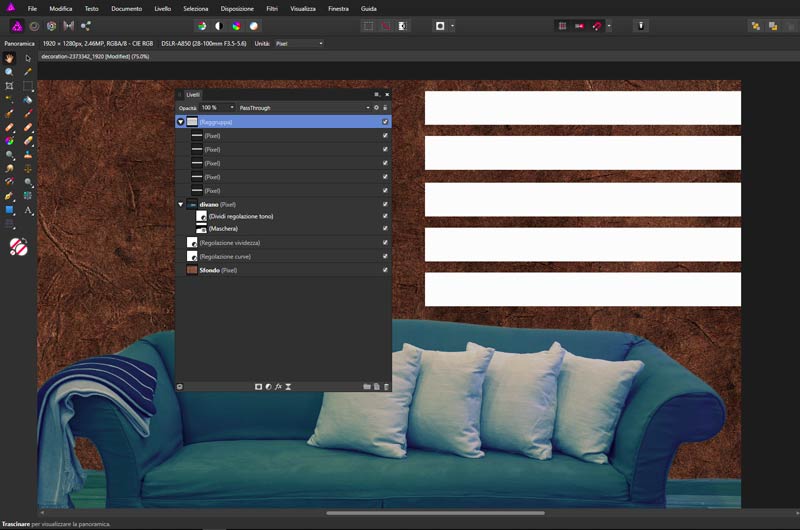800x530 pixels.
Task: Select the Move arrow tool
Action: pos(28,58)
